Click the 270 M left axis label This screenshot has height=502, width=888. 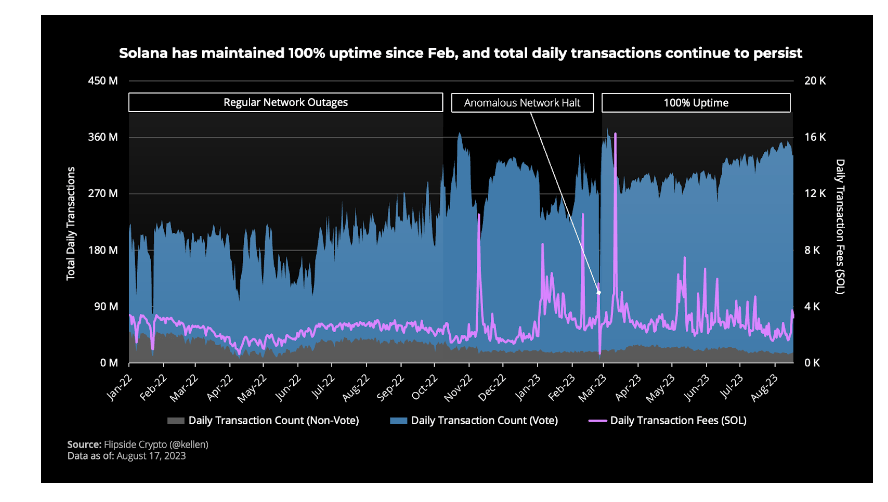(x=103, y=193)
